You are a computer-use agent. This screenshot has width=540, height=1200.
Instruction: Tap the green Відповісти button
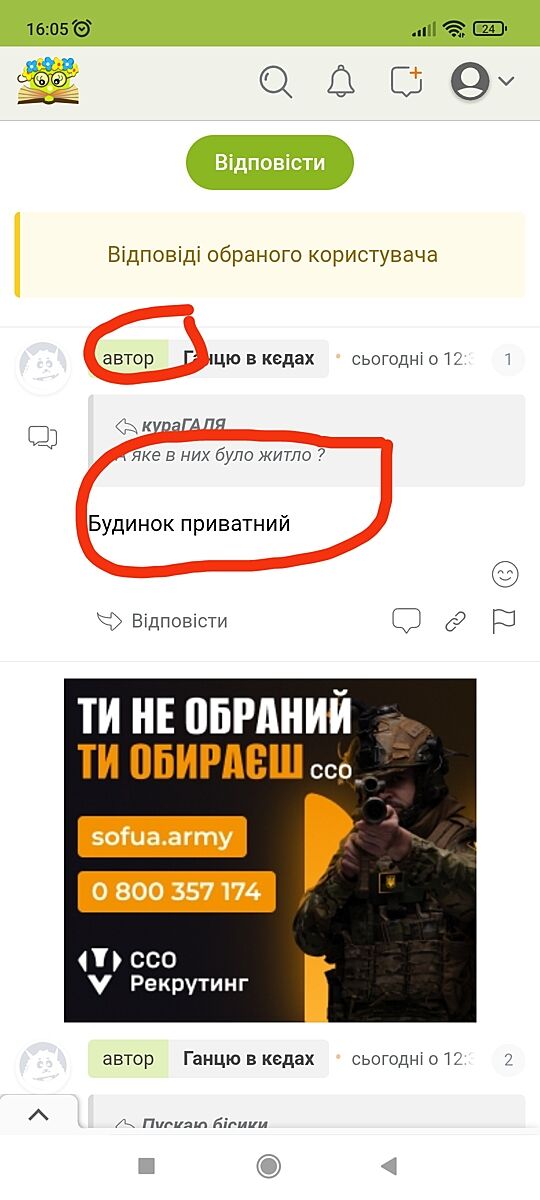coord(270,163)
